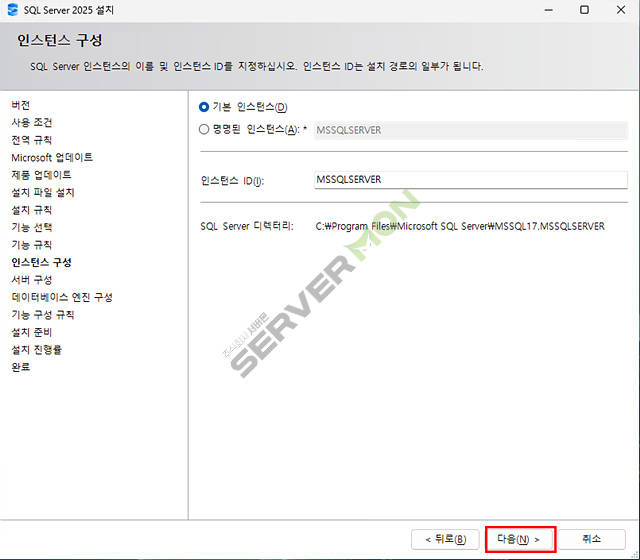Screen dimensions: 640x560
Task: Select 기능 선택 step in sidebar
Action: tap(32, 227)
